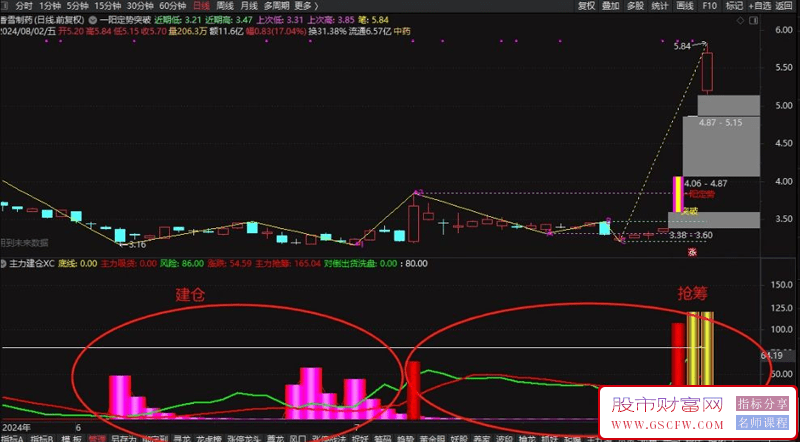Select the 60分钟 period tab
Image resolution: width=800 pixels, height=442 pixels.
[172, 6]
